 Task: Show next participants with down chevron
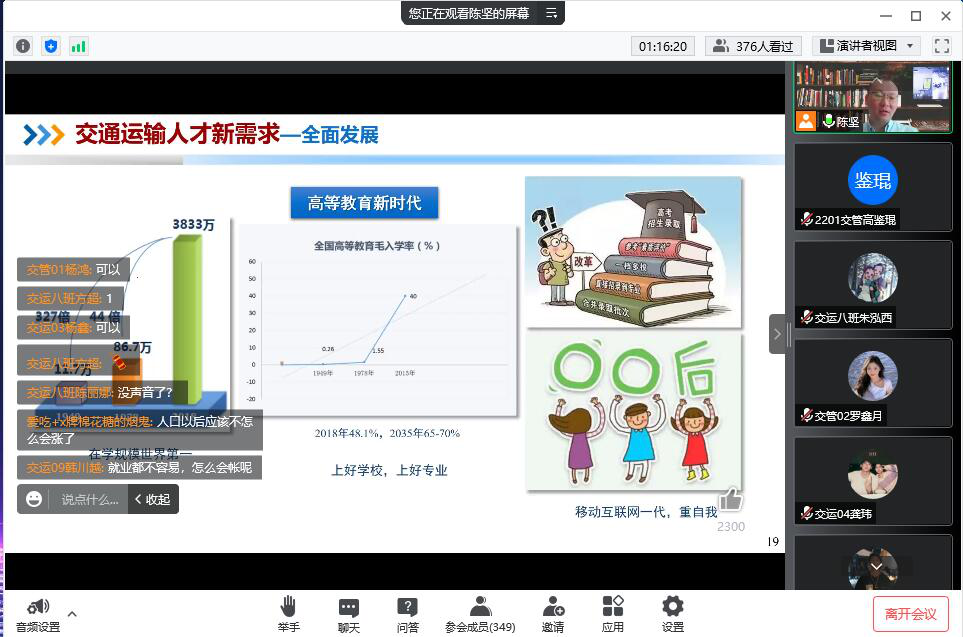[x=876, y=566]
